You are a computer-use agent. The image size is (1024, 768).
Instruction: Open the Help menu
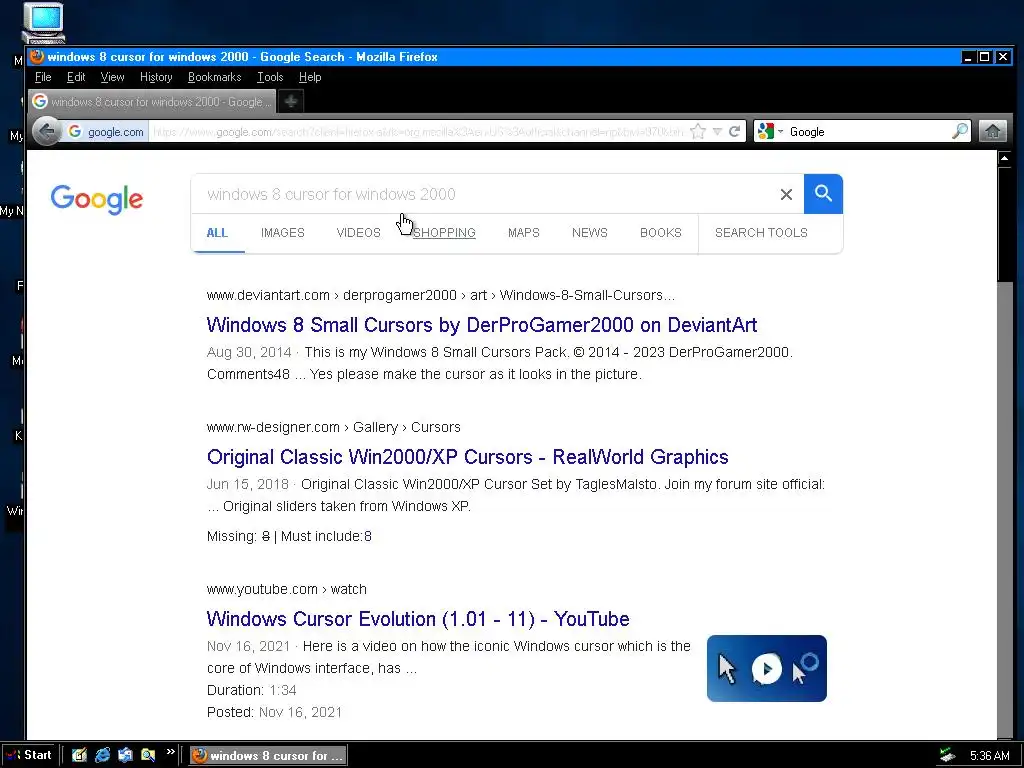pyautogui.click(x=310, y=77)
